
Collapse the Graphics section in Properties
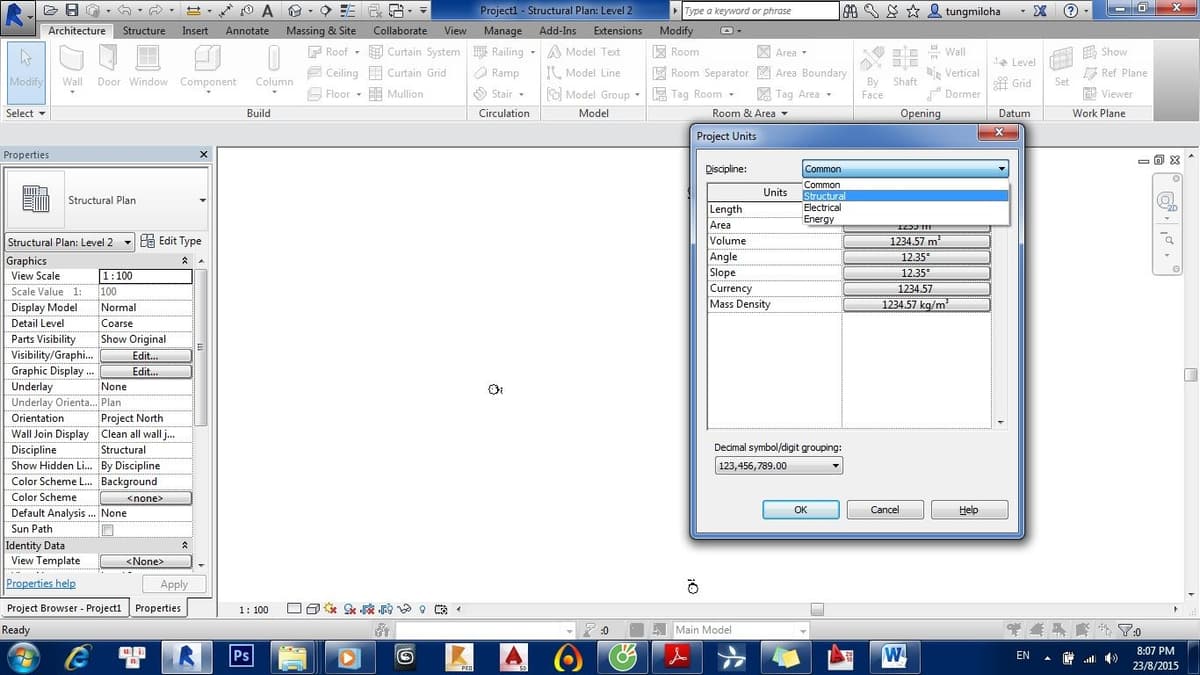[x=184, y=261]
